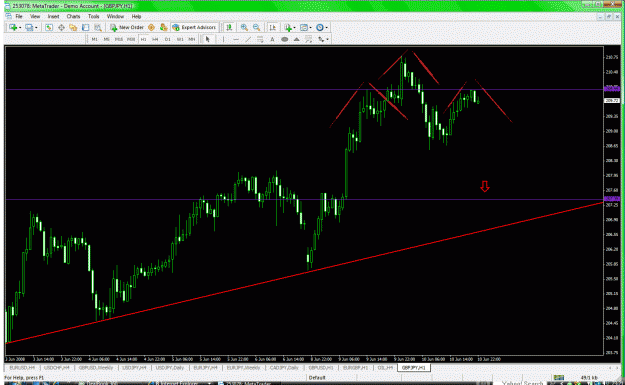
Task: Switch to the GBPUSD,Weekly chart tab
Action: click(x=96, y=367)
